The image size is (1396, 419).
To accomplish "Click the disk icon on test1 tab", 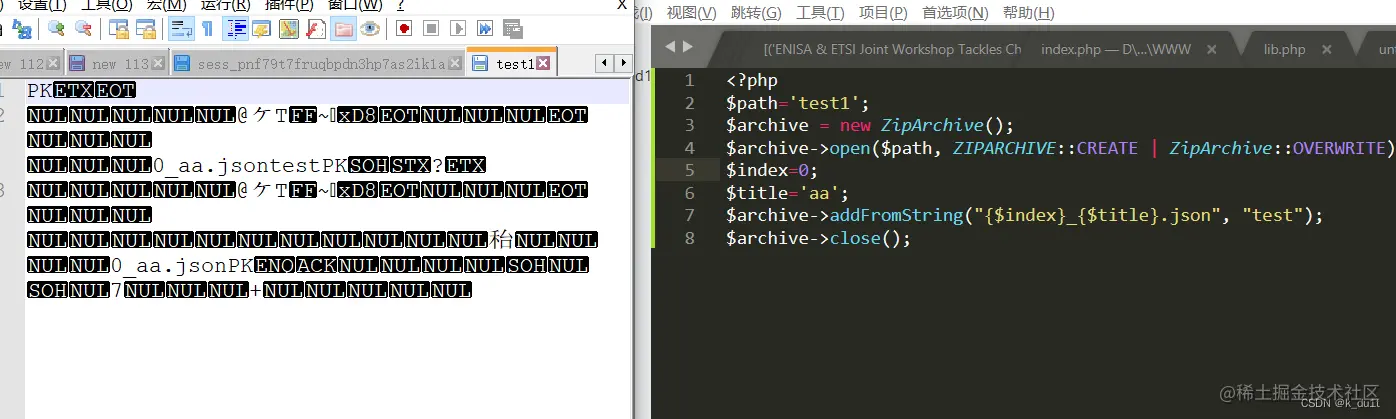I will point(480,63).
